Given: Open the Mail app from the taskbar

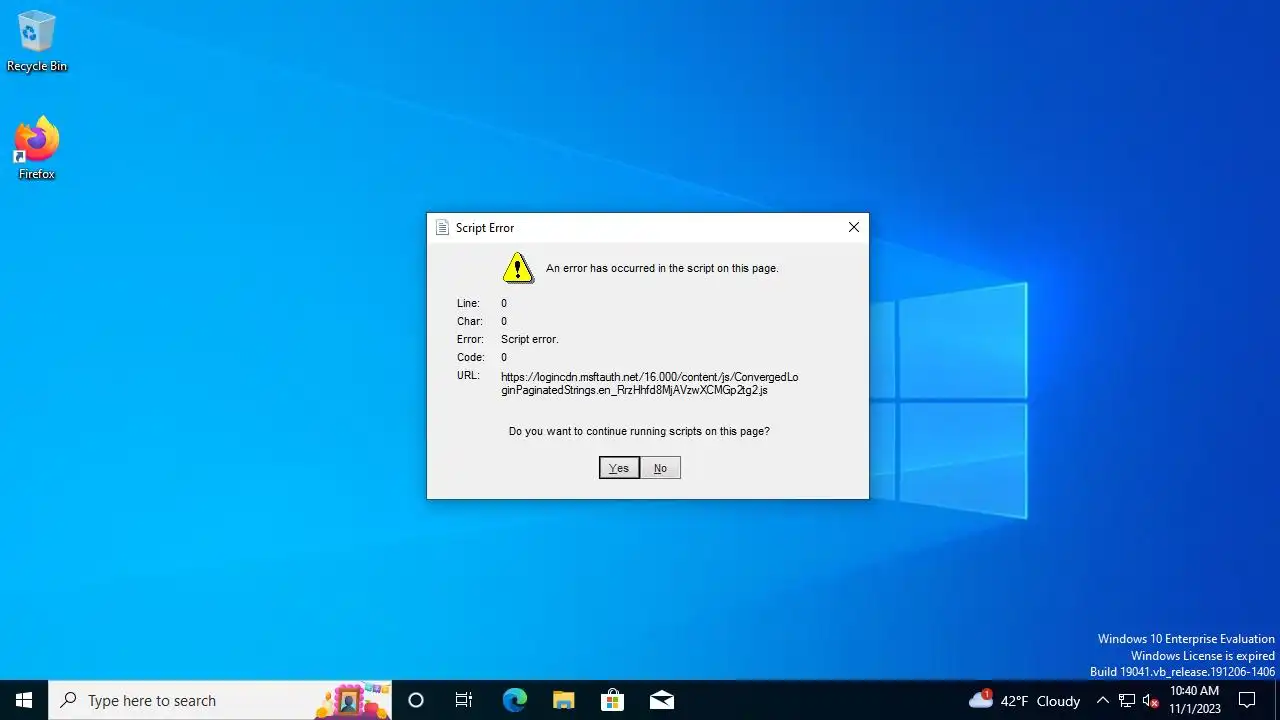Looking at the screenshot, I should [x=661, y=700].
